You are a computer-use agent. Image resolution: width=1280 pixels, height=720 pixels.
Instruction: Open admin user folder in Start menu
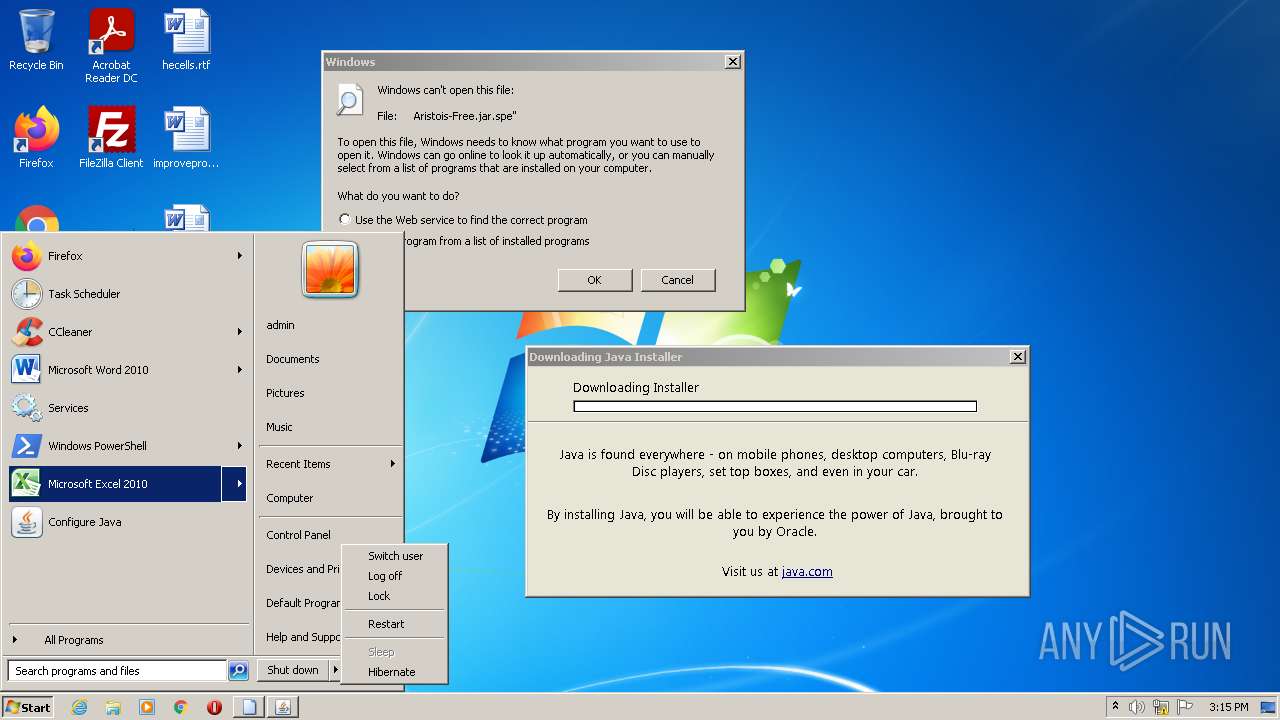(x=280, y=325)
